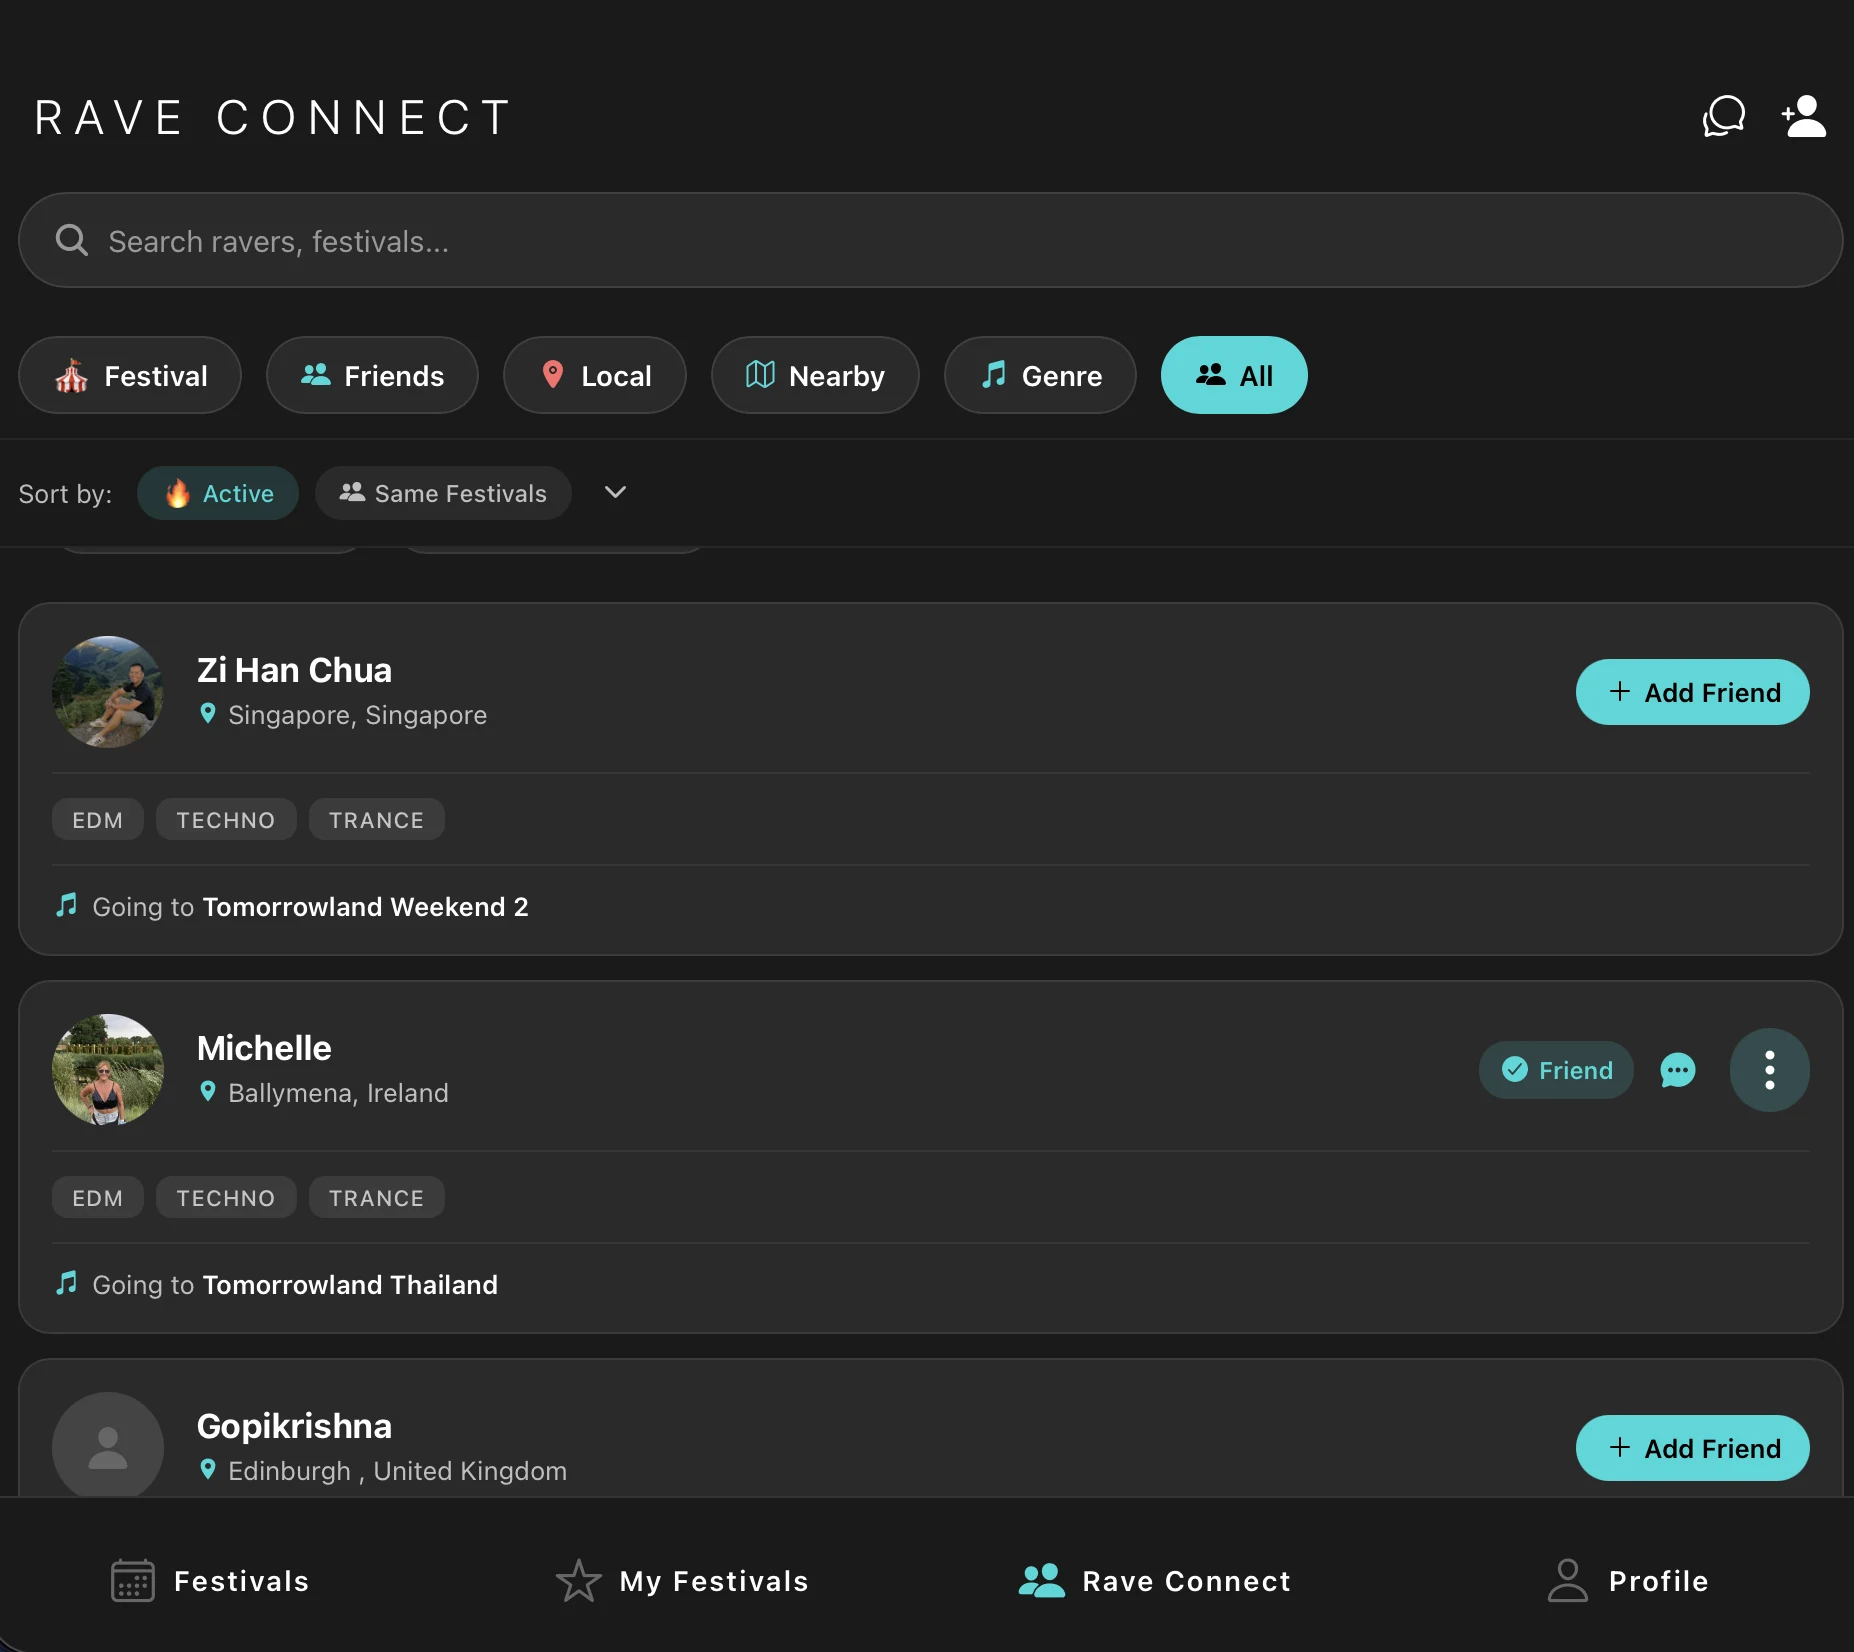Click Michelle's Friend status badge
1854x1652 pixels.
(1556, 1070)
